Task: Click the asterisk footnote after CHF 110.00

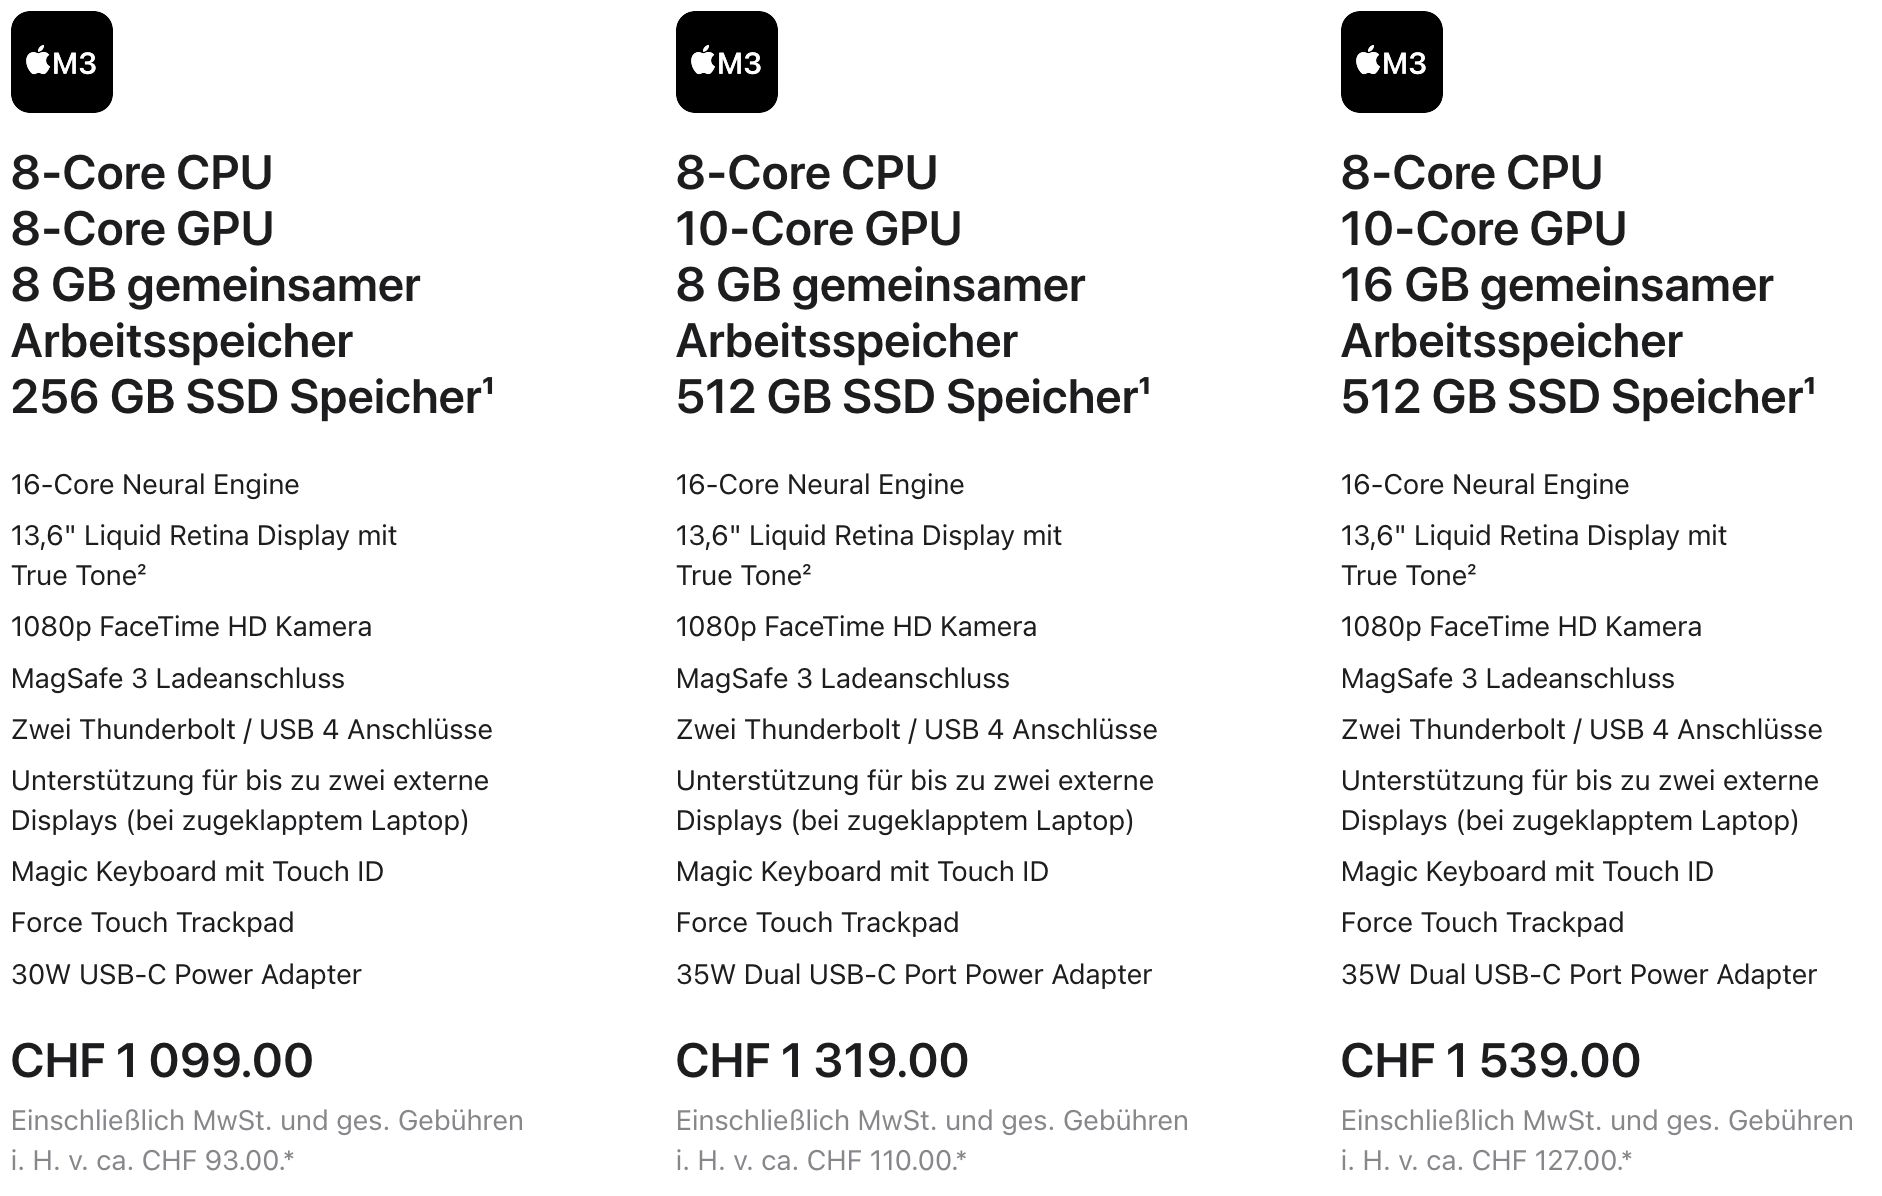Action: (962, 1160)
